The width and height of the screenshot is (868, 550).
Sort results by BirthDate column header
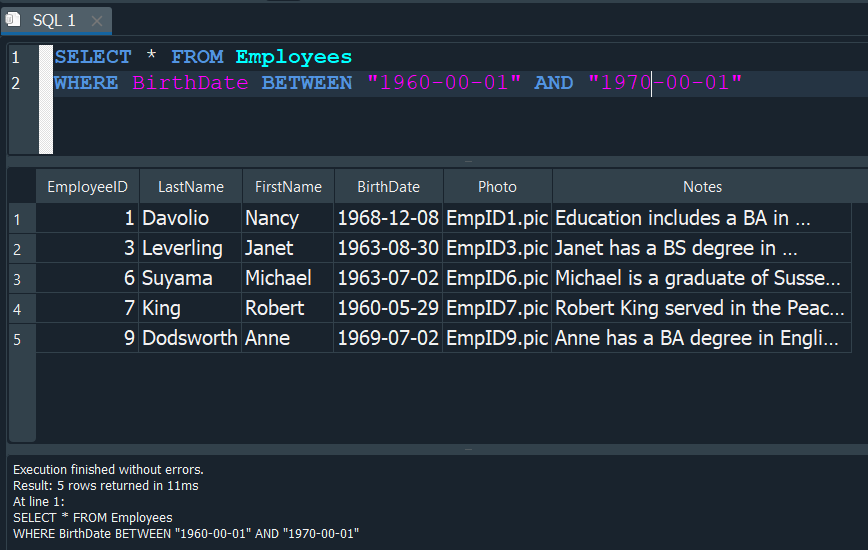coord(388,186)
